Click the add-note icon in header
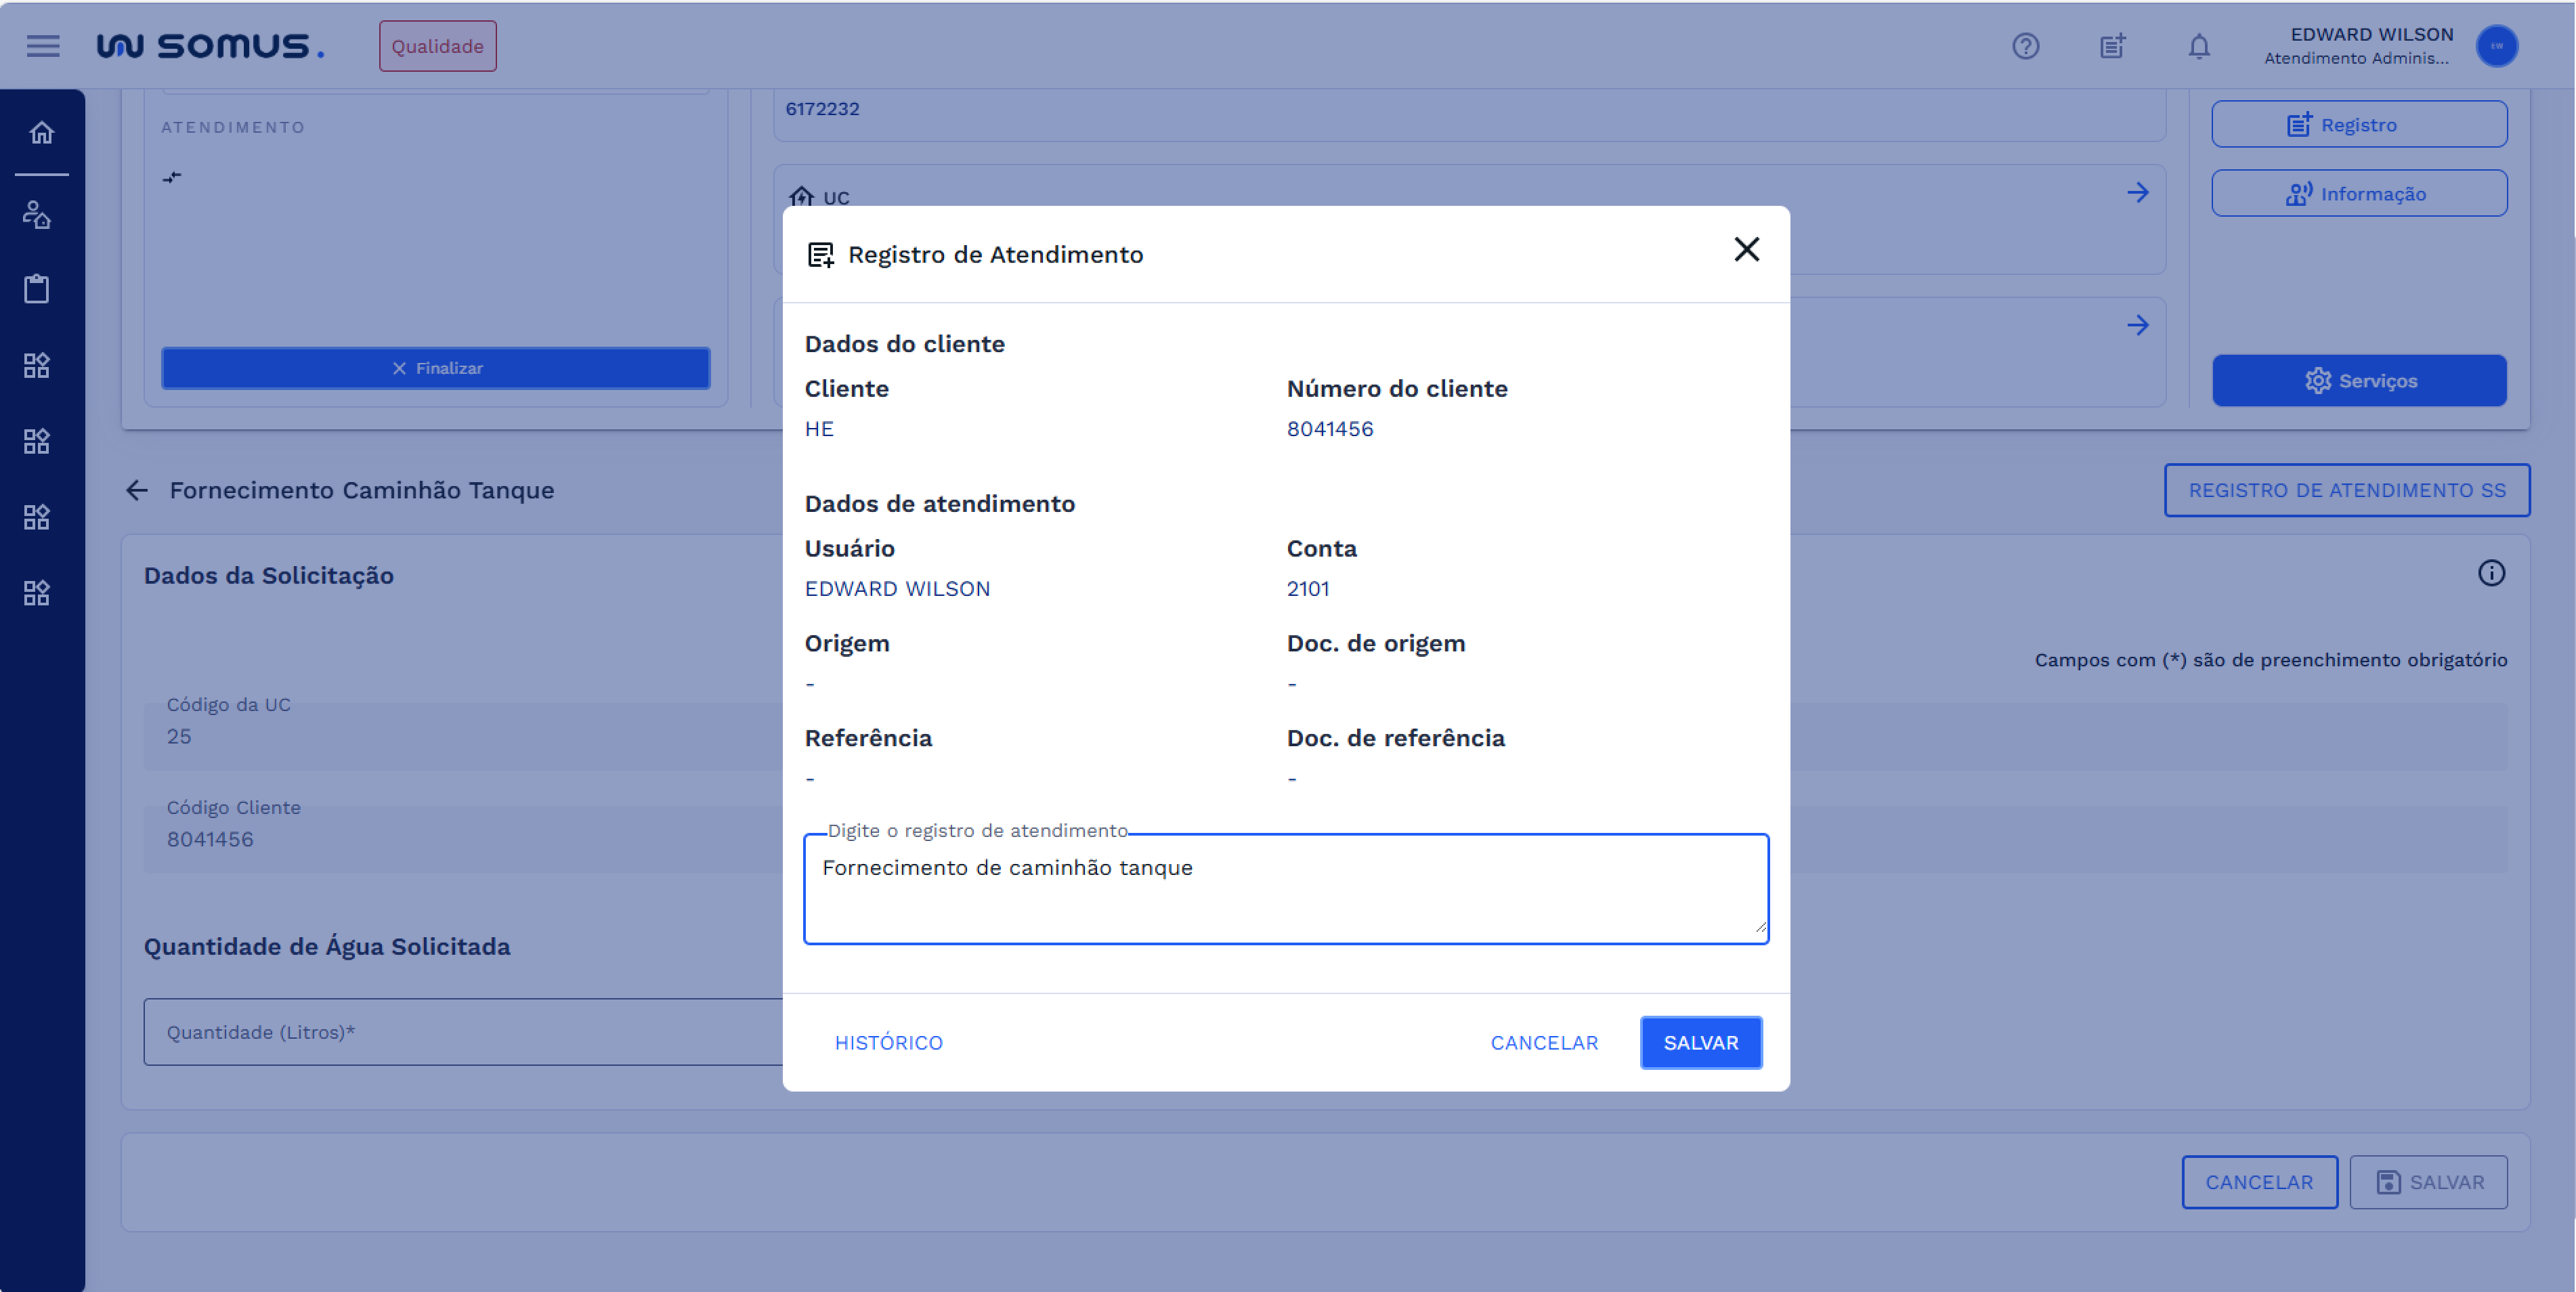 [2112, 46]
